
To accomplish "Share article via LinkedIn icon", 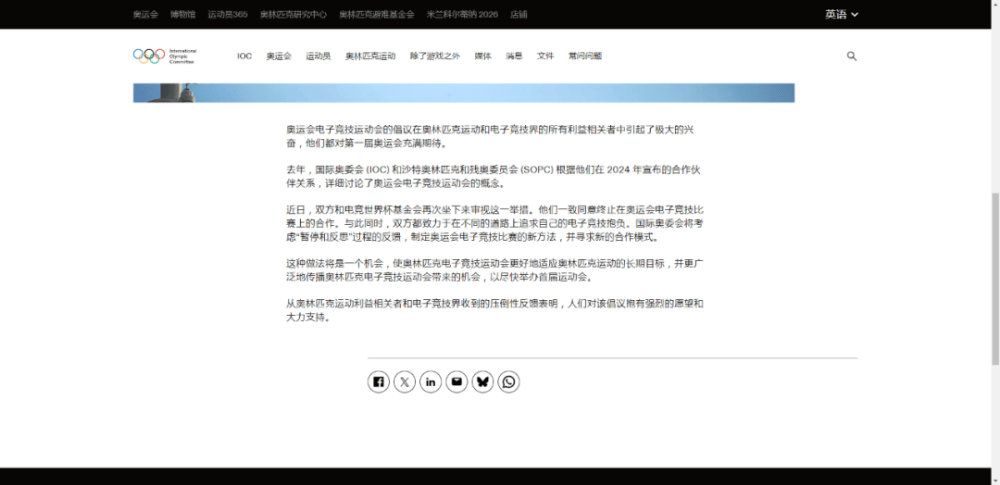I will click(x=430, y=382).
